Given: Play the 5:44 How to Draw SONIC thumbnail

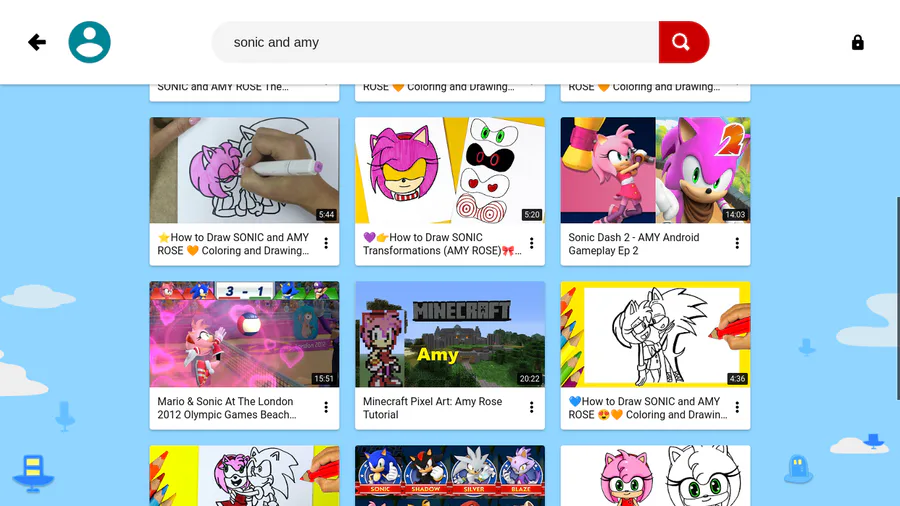Looking at the screenshot, I should (x=245, y=170).
